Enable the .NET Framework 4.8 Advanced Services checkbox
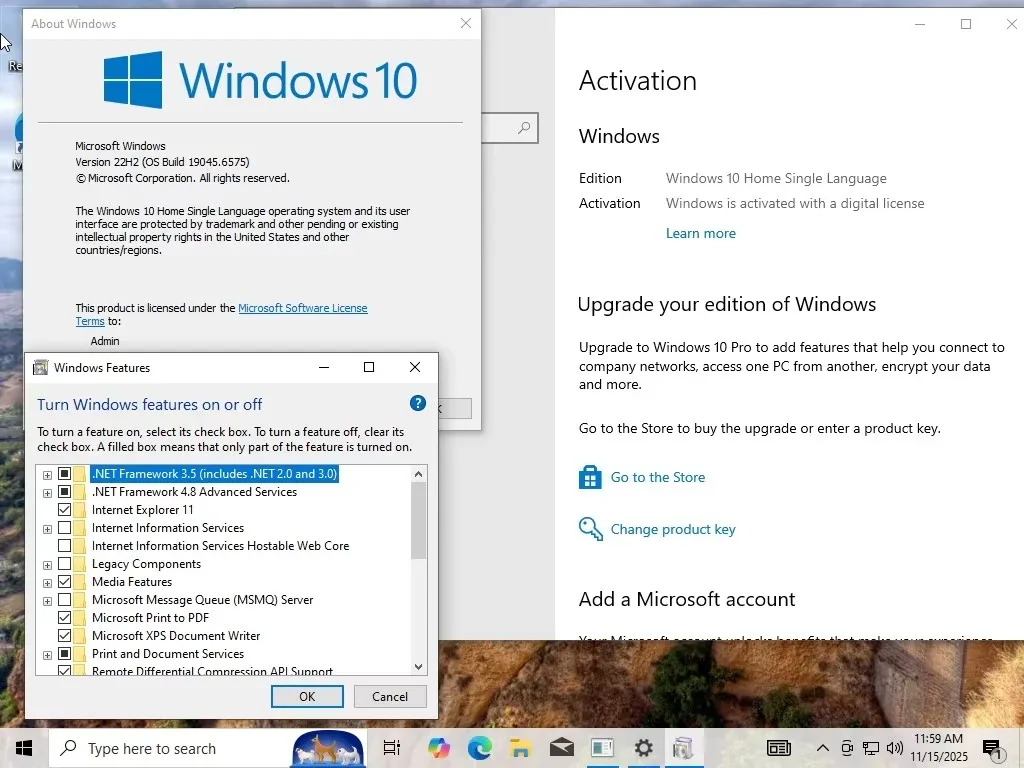Screen dimensions: 1024x768 pyautogui.click(x=64, y=491)
